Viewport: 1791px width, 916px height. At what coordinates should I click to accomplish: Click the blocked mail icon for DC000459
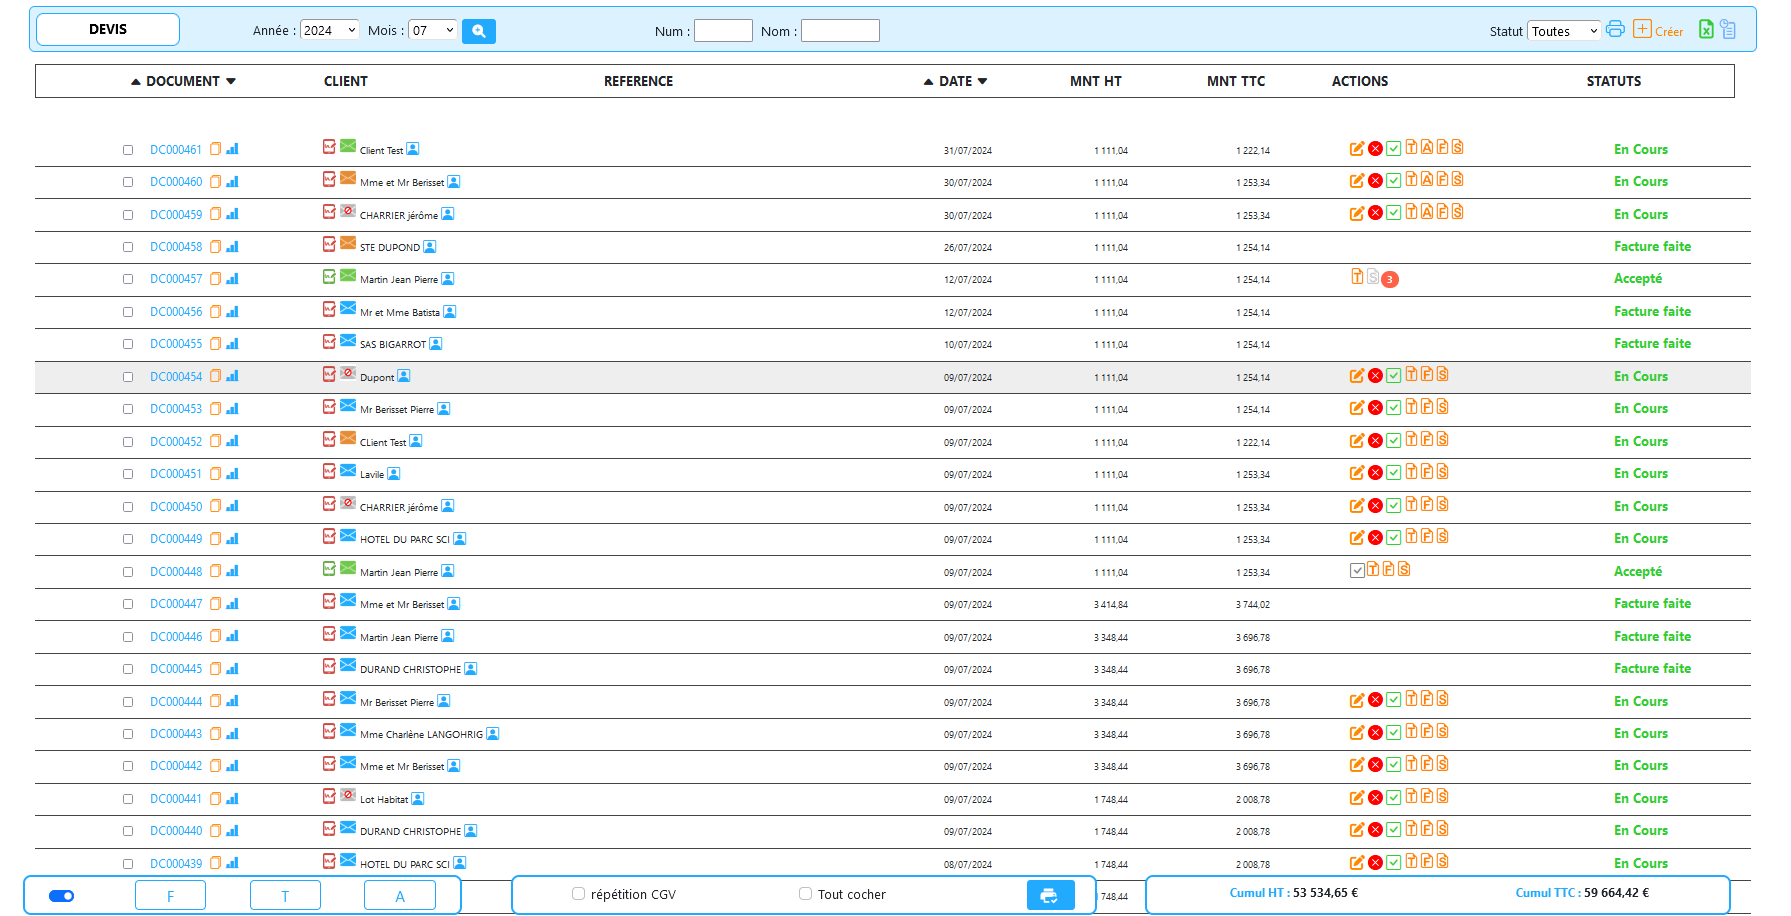(348, 211)
